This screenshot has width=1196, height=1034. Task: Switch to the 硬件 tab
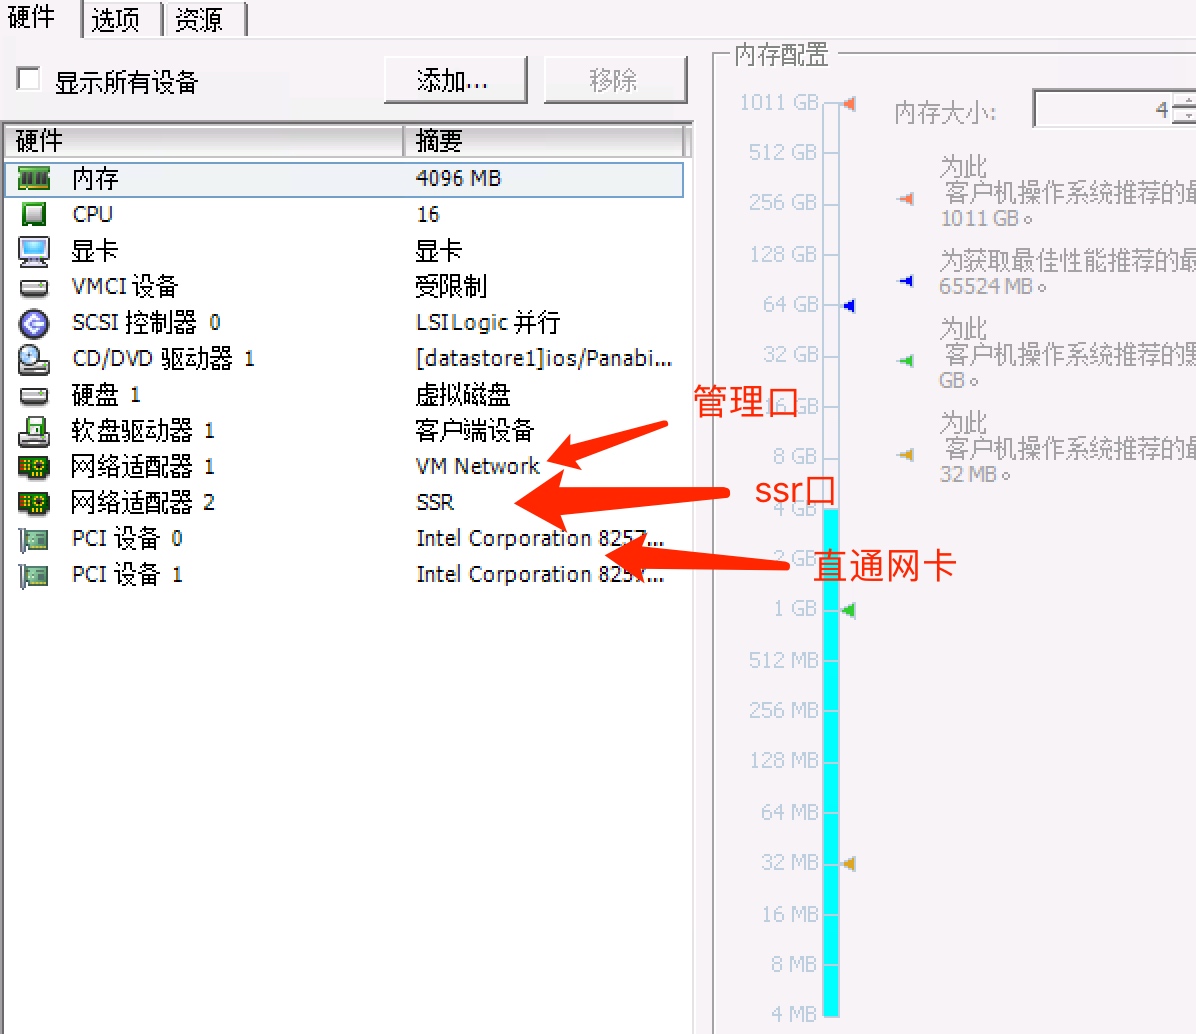(x=31, y=17)
